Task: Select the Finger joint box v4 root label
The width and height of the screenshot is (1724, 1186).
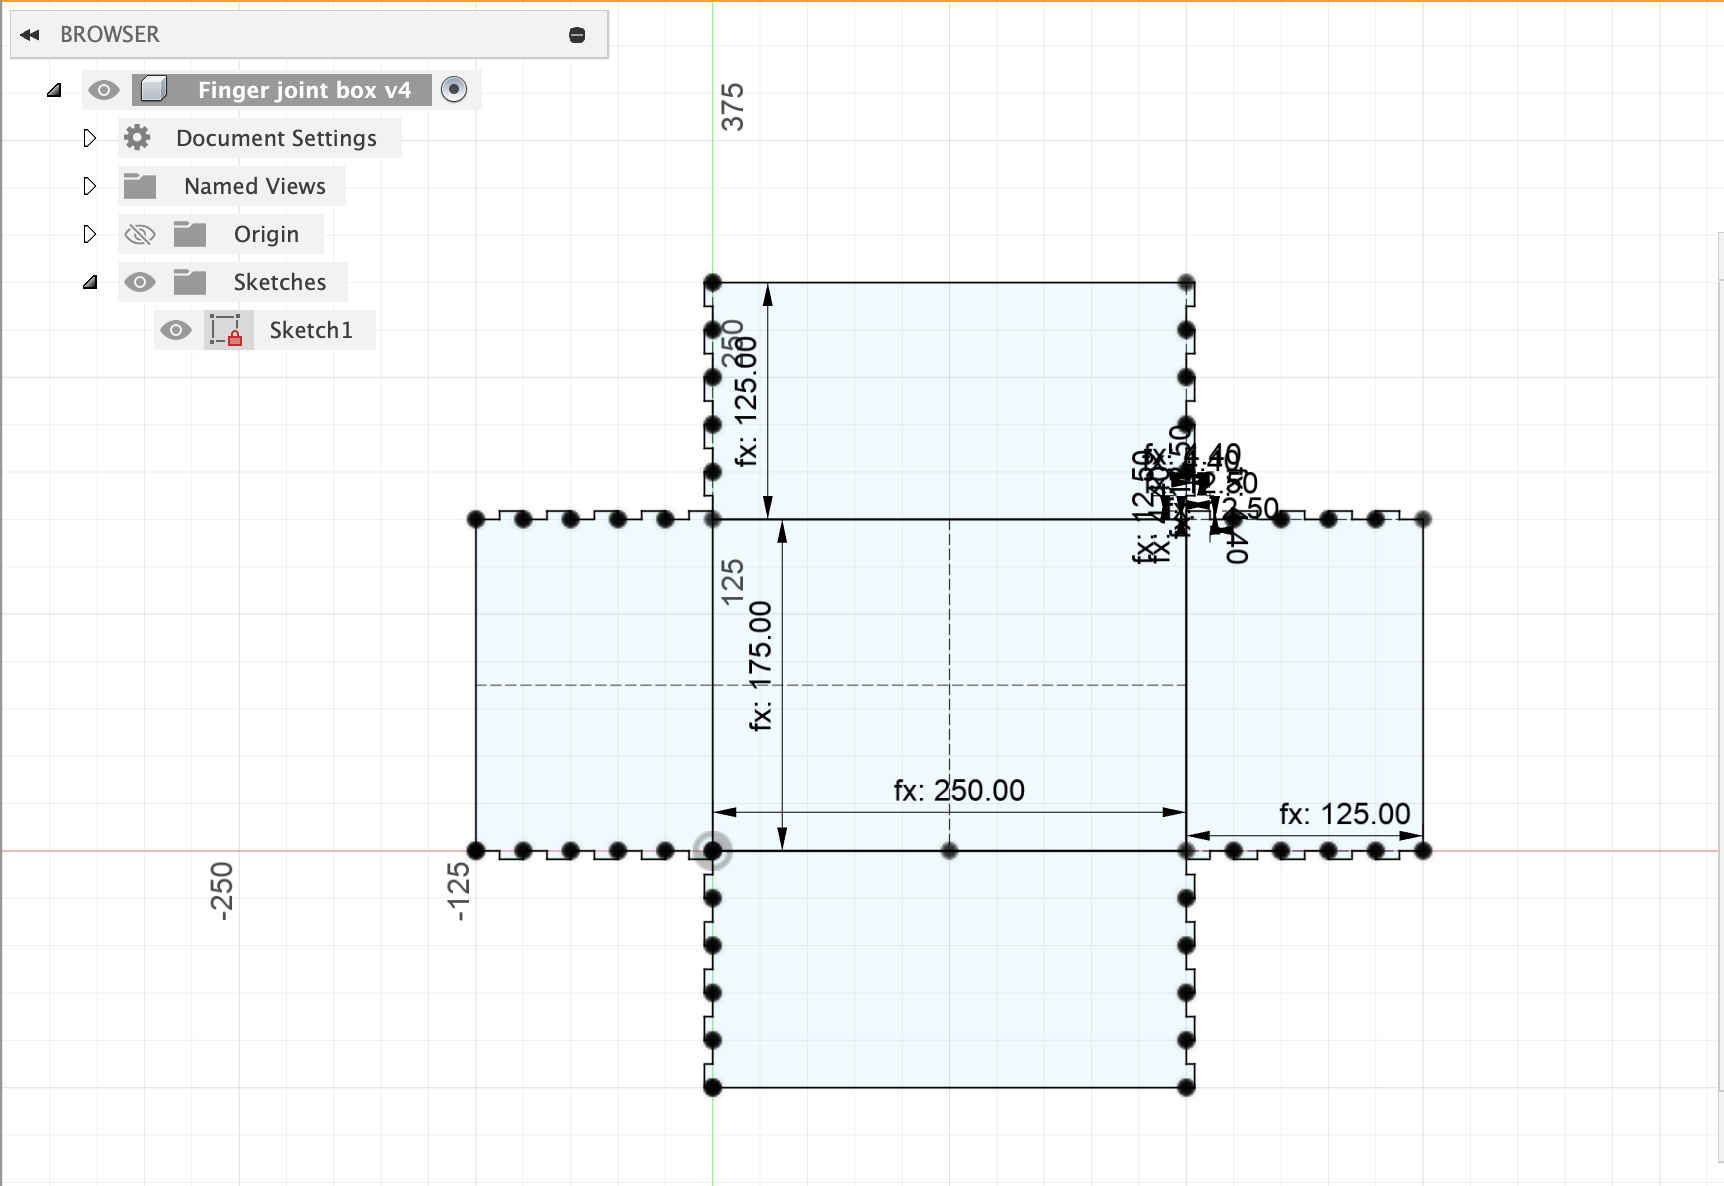Action: (304, 90)
